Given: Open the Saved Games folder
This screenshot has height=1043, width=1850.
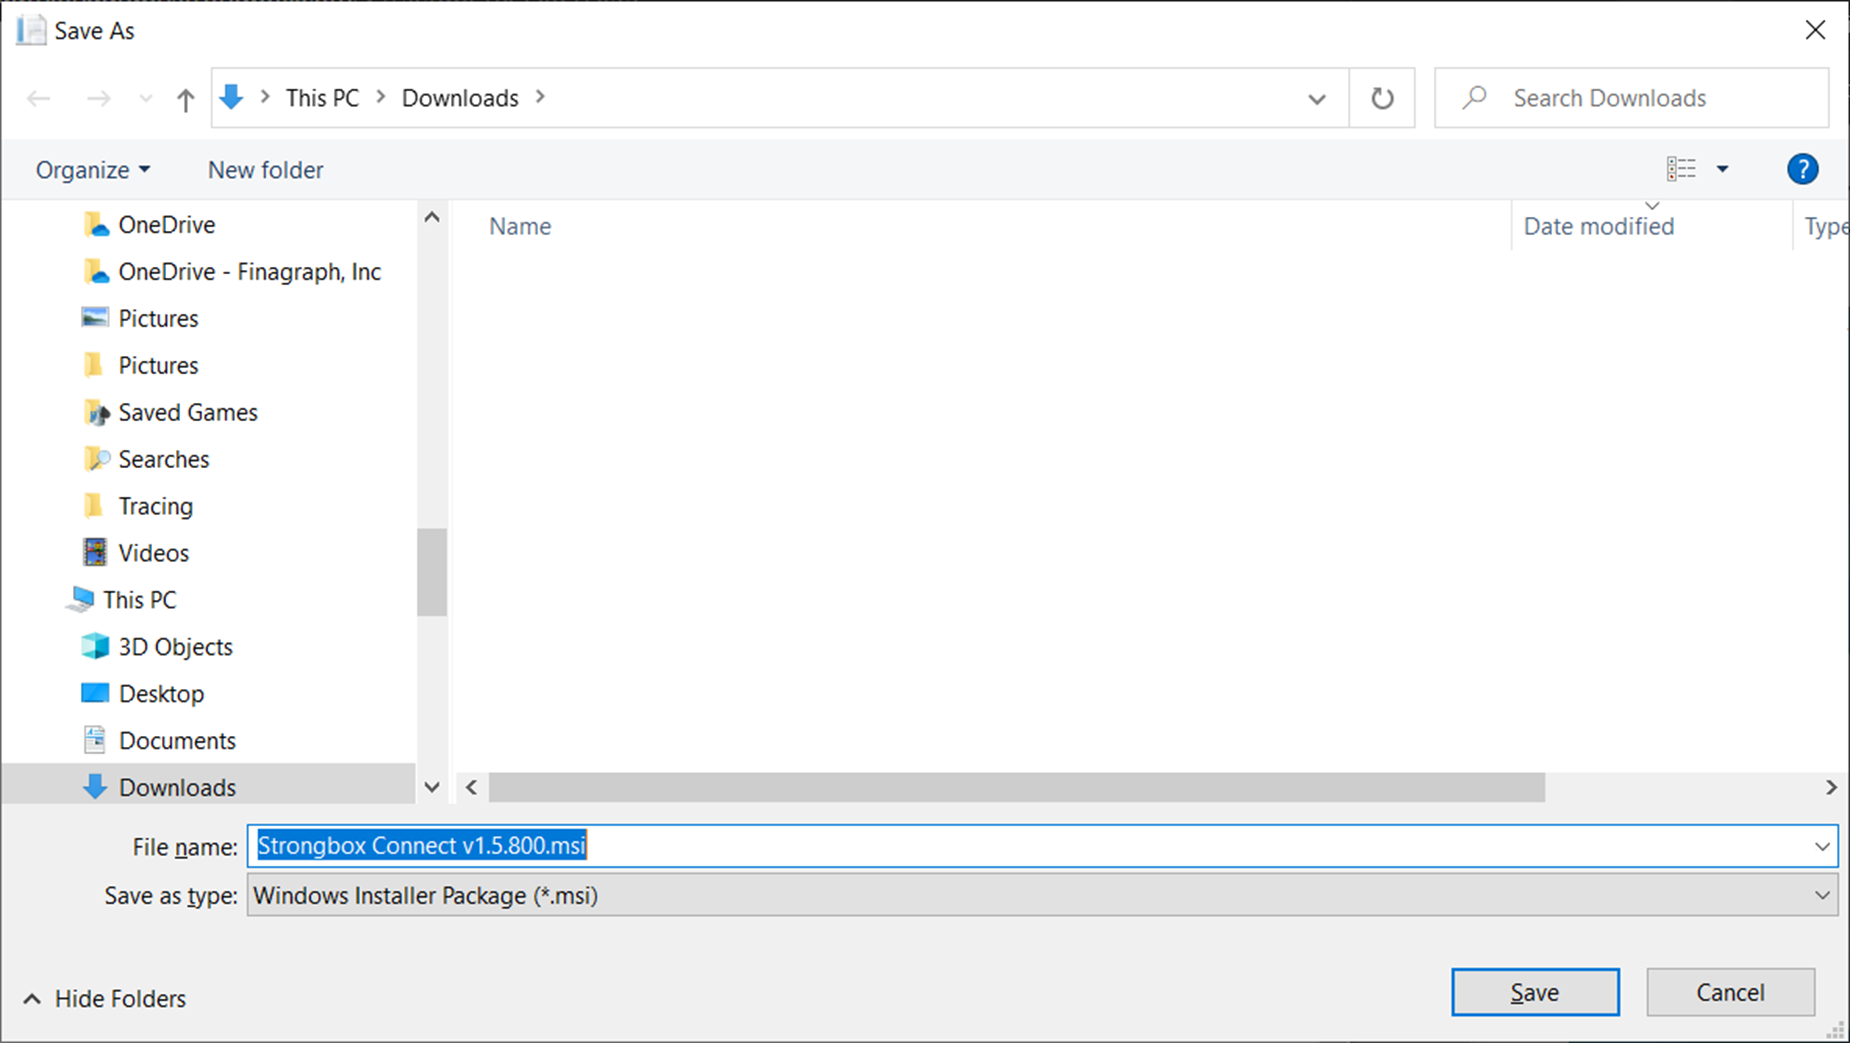Looking at the screenshot, I should click(x=188, y=412).
